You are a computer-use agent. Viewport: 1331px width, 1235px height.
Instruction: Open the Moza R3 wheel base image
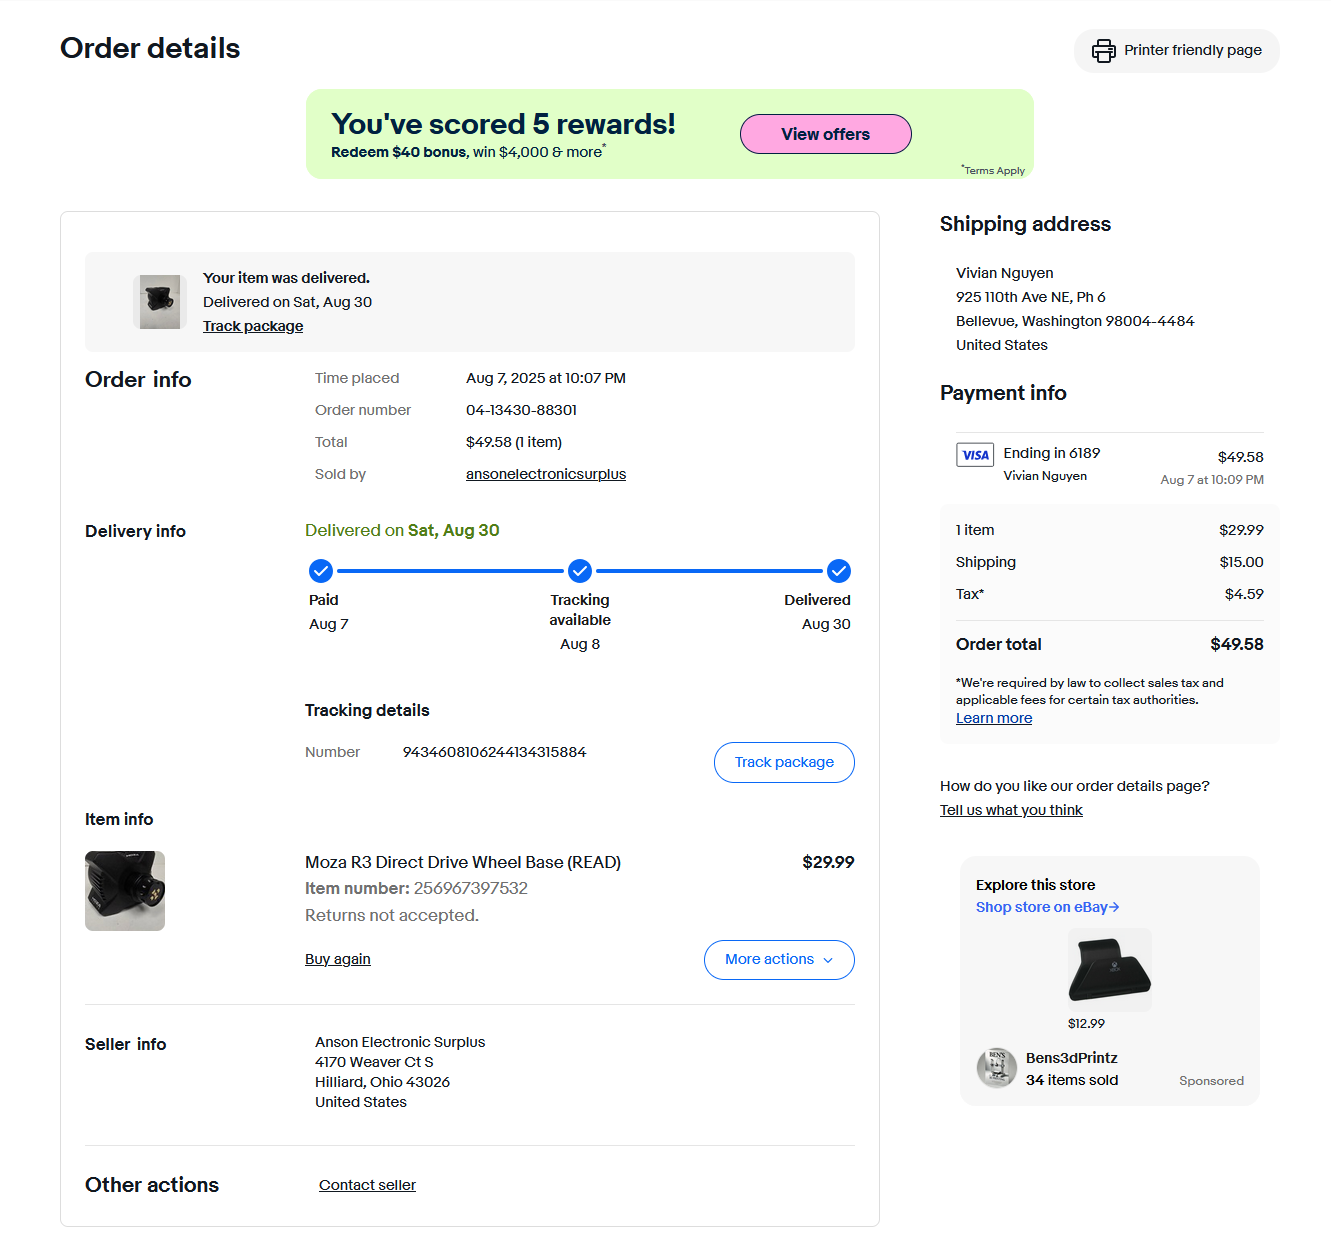(x=125, y=891)
